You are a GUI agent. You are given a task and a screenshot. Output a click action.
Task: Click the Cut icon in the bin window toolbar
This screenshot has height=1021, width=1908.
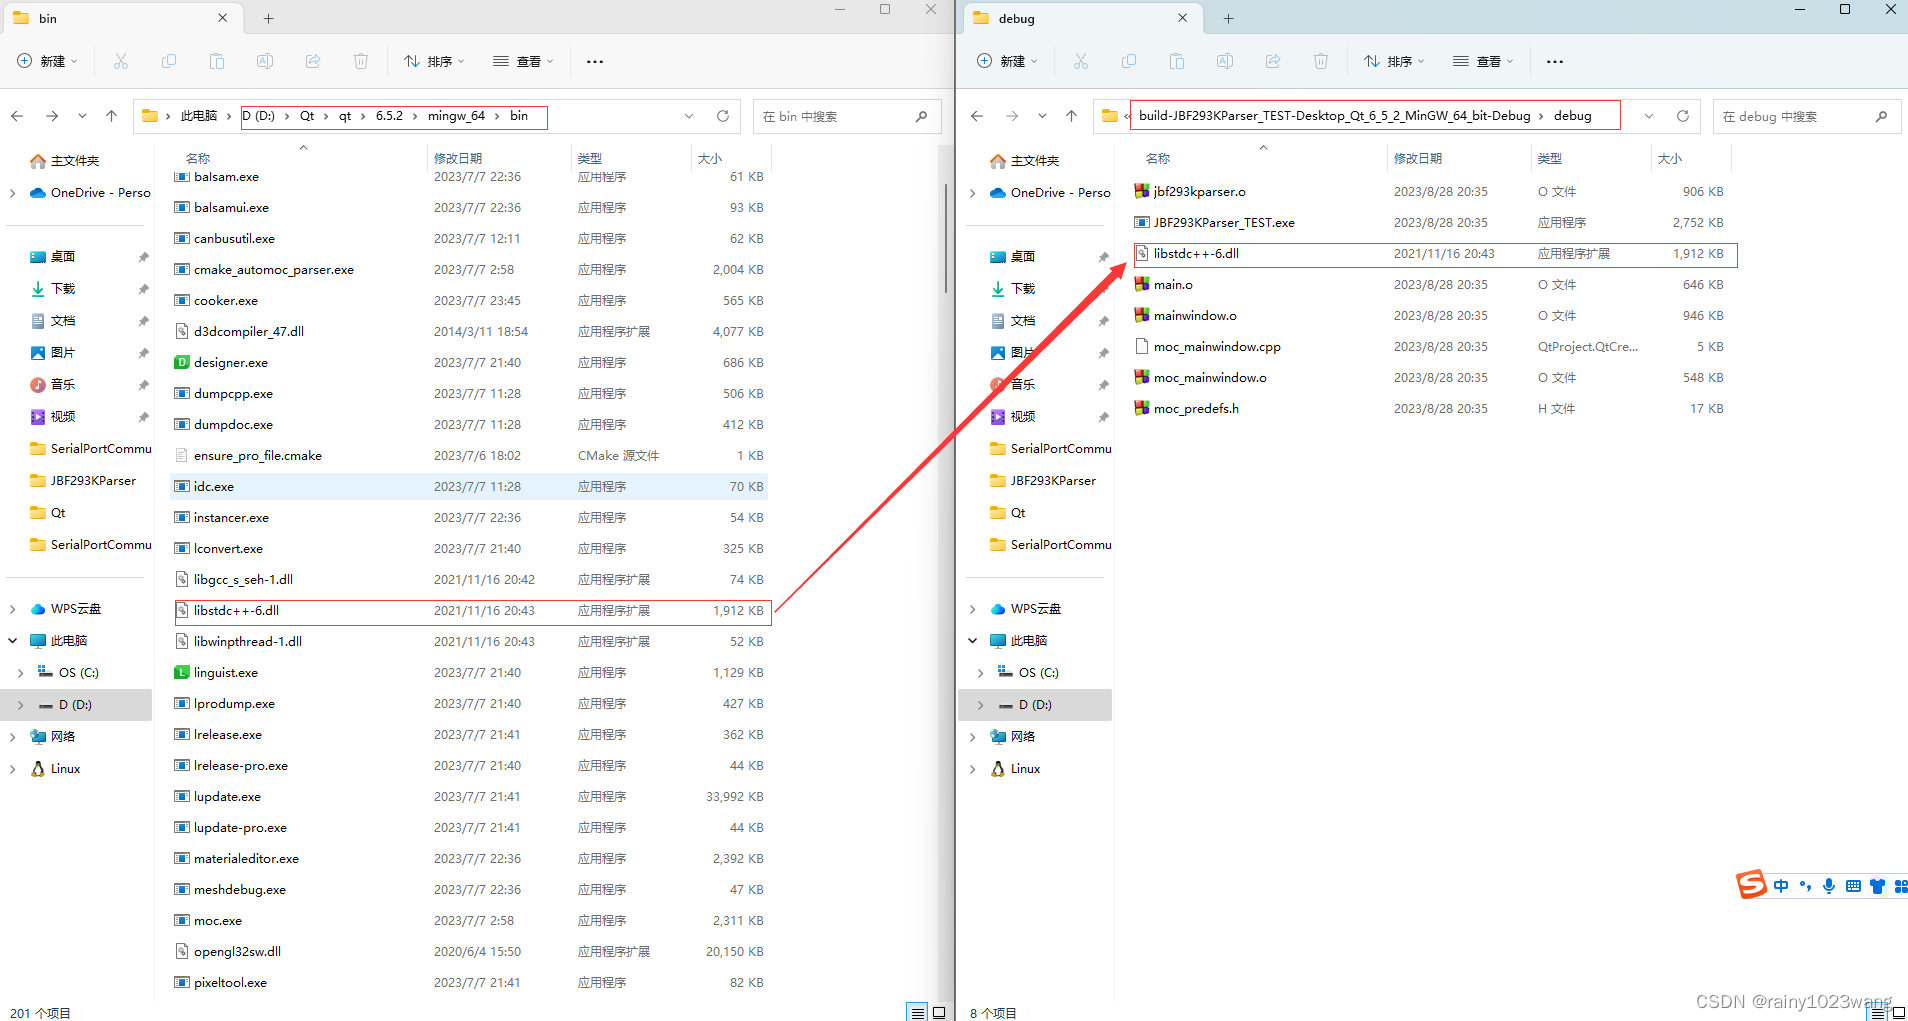[x=120, y=61]
